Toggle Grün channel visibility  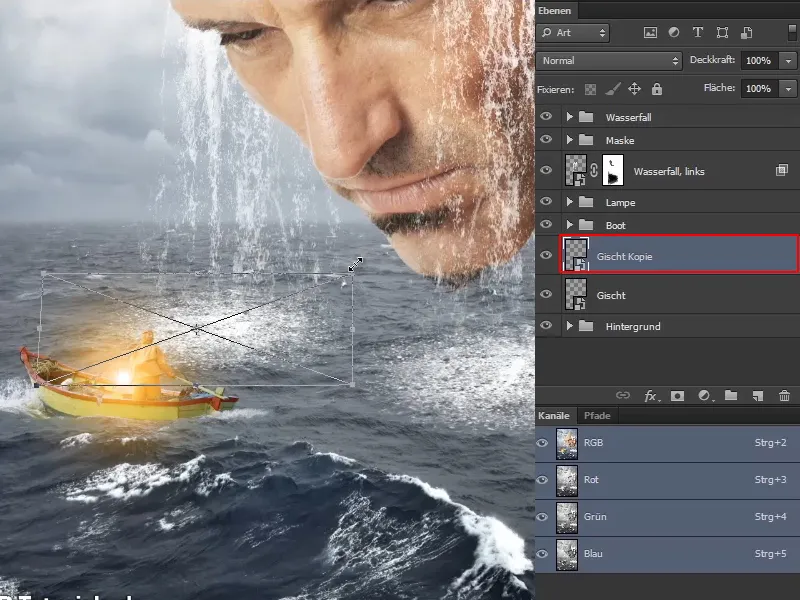pyautogui.click(x=542, y=517)
